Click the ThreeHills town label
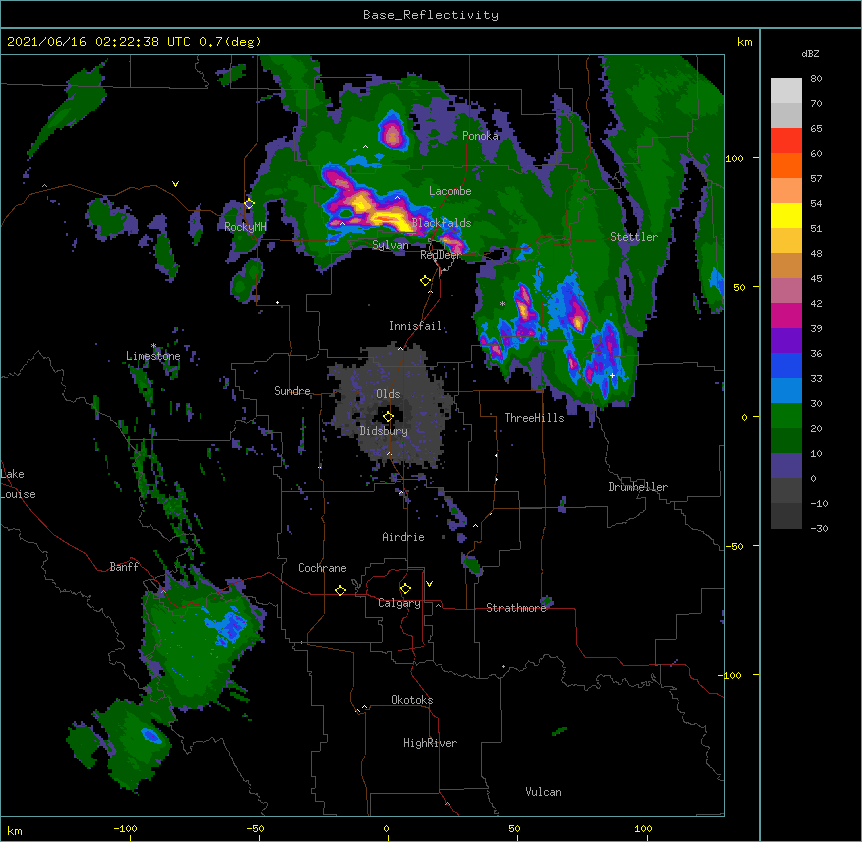 coord(534,418)
